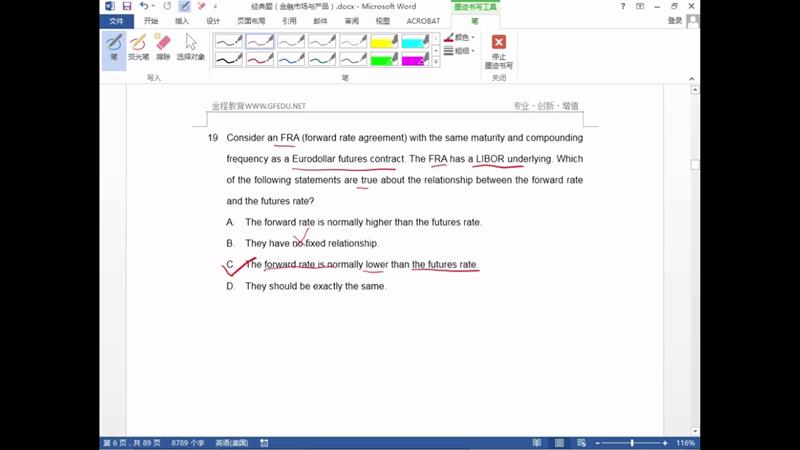
Task: Click the Sign in (登录) link
Action: pos(674,21)
